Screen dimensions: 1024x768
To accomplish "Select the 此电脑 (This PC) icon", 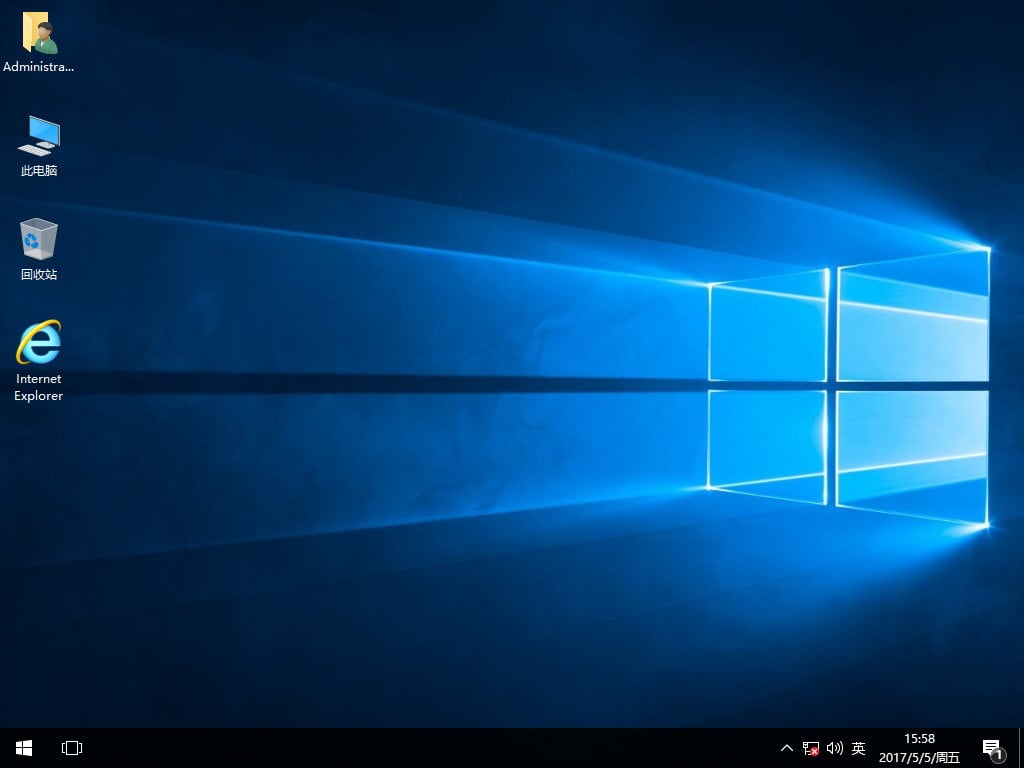I will (x=39, y=136).
